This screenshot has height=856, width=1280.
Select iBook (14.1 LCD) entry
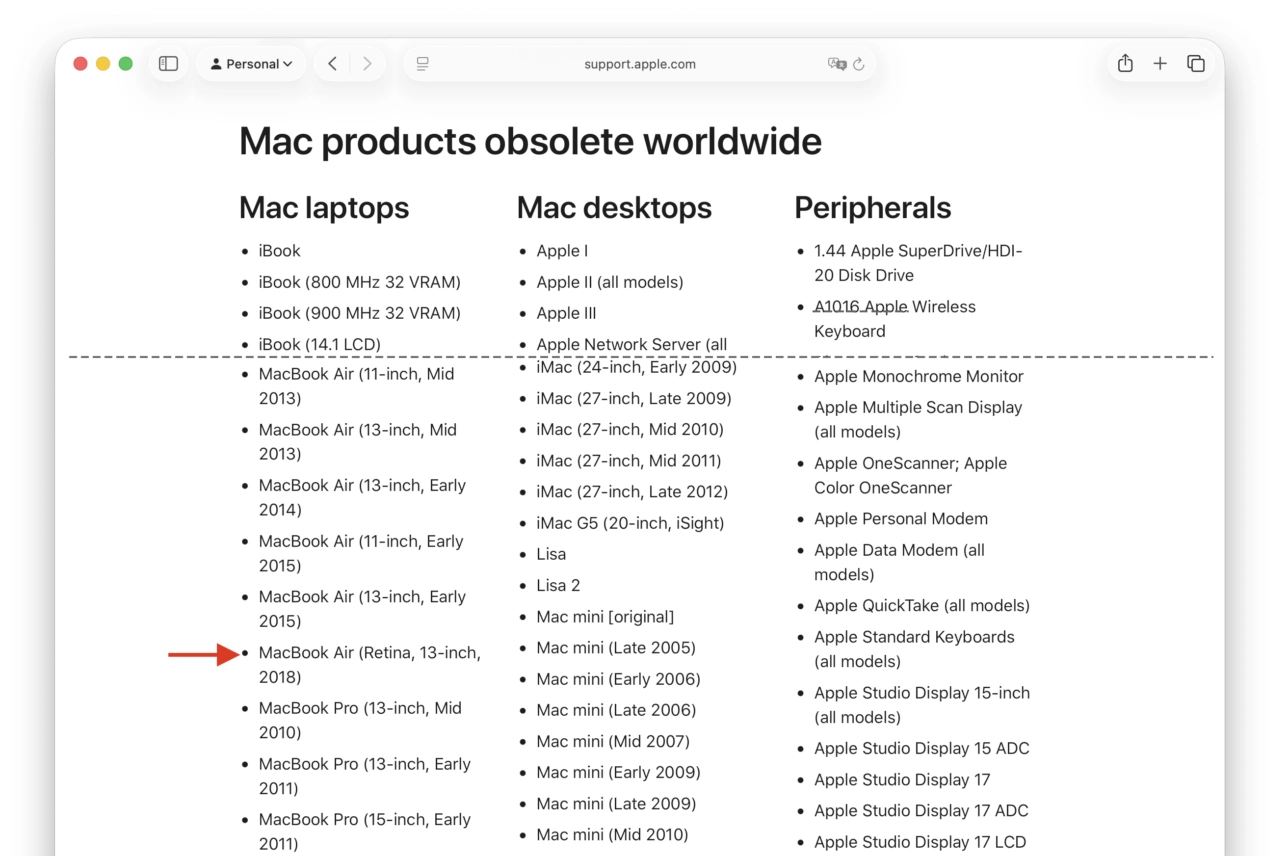(x=319, y=344)
